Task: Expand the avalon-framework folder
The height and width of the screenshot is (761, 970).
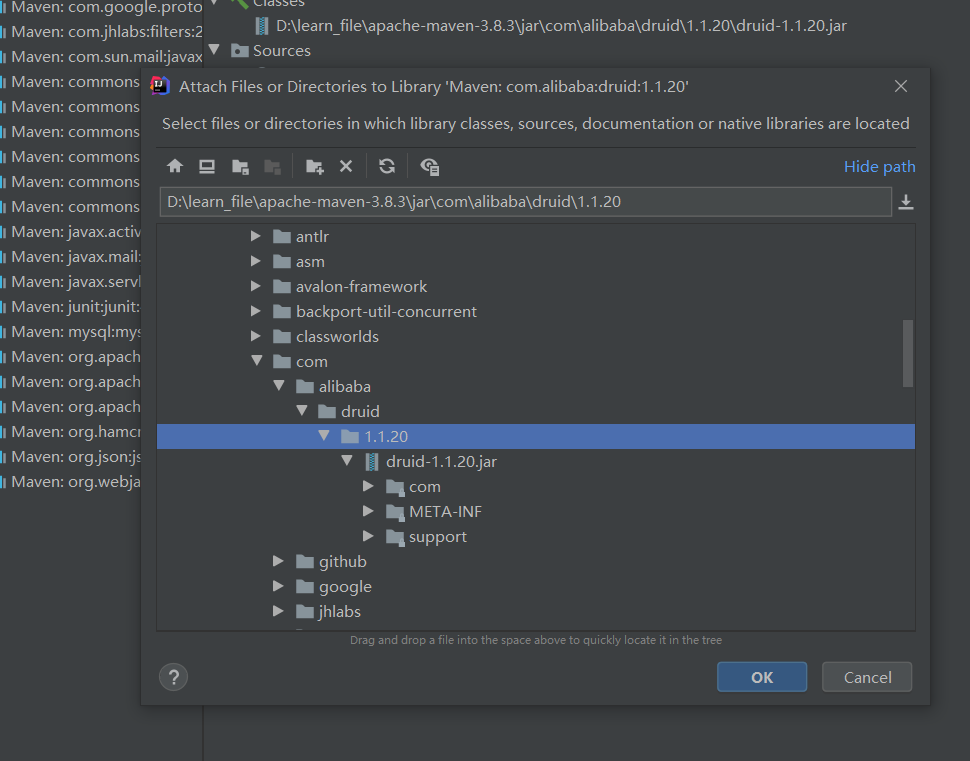Action: pyautogui.click(x=255, y=286)
